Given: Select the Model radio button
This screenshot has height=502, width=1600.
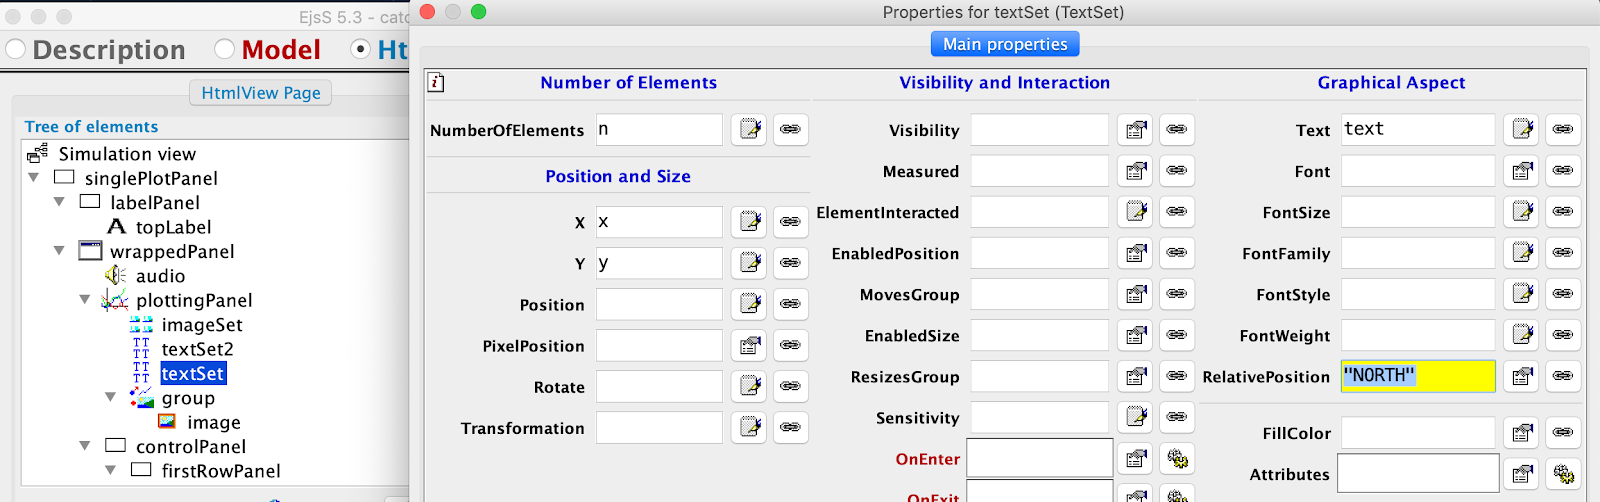Looking at the screenshot, I should coord(225,49).
